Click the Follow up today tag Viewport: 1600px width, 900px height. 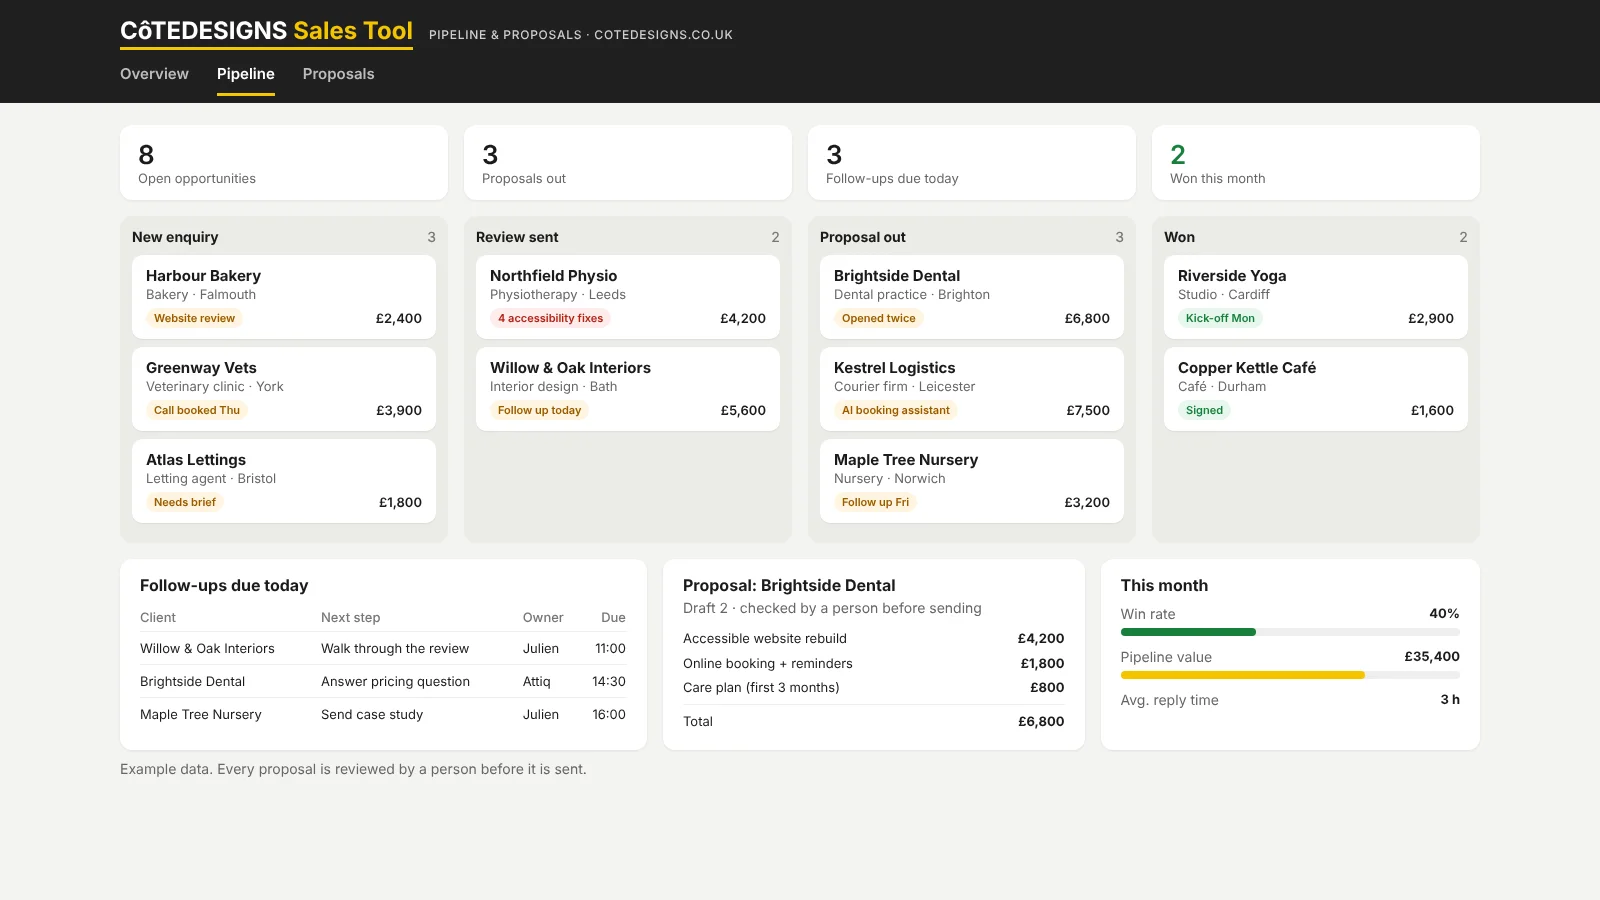[x=539, y=410]
